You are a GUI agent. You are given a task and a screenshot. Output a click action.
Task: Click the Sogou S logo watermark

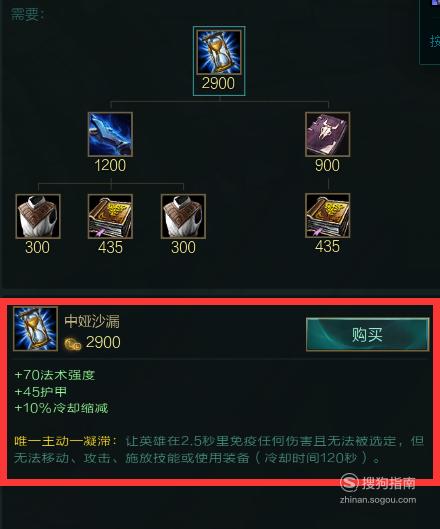click(349, 482)
